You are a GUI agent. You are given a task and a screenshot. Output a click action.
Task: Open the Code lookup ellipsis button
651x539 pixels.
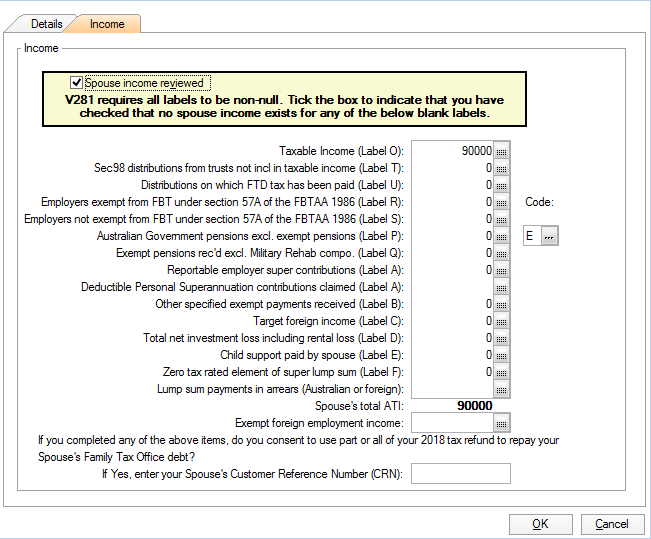coord(550,236)
